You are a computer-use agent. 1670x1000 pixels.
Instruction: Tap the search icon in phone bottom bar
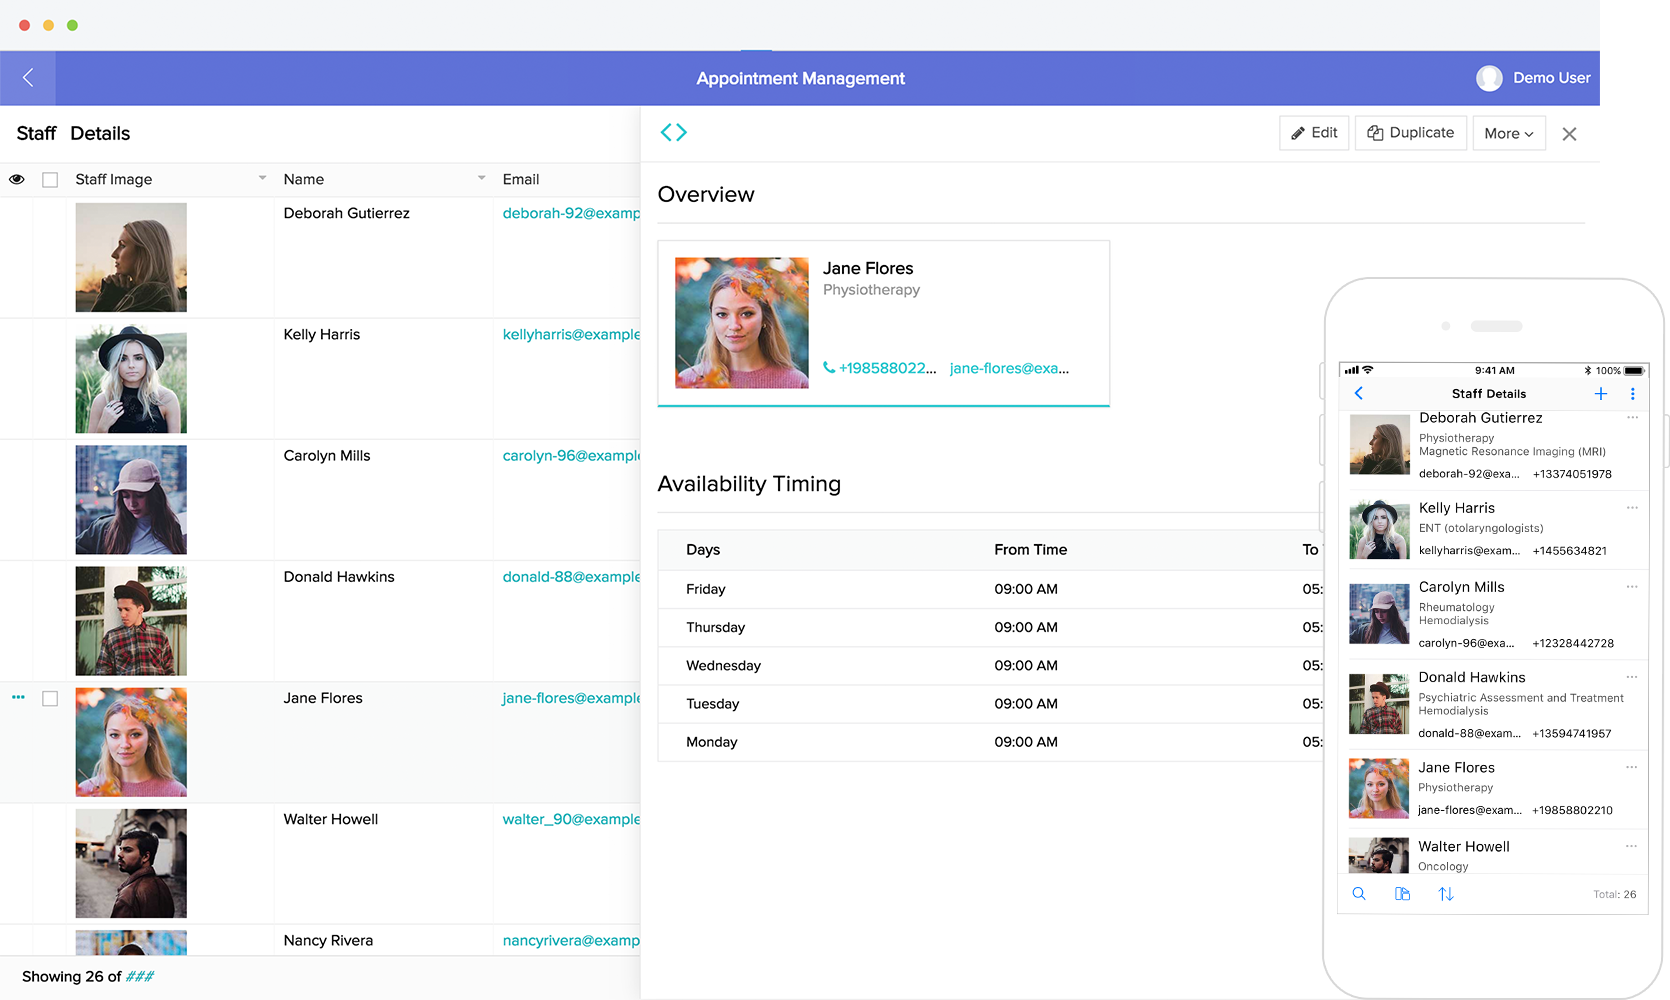1359,894
